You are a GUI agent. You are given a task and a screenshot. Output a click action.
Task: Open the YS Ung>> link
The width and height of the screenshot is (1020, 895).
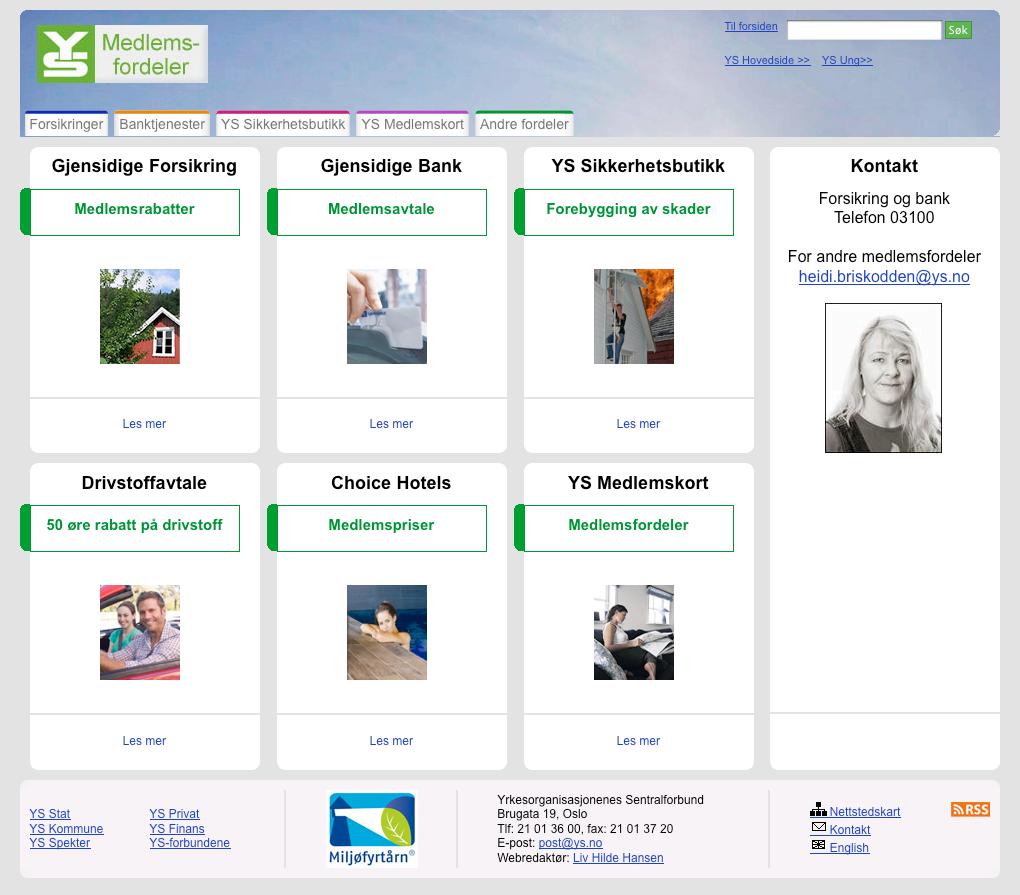pos(847,60)
